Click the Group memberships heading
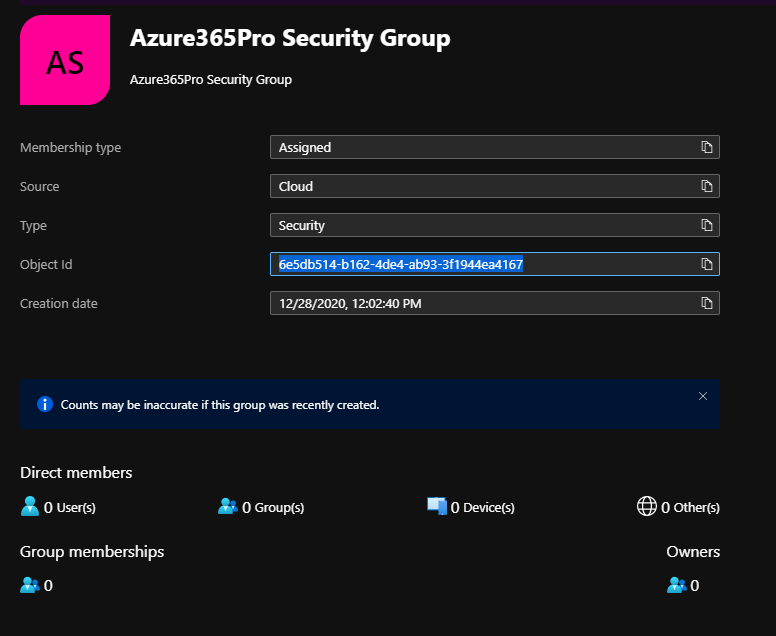776x636 pixels. [92, 552]
